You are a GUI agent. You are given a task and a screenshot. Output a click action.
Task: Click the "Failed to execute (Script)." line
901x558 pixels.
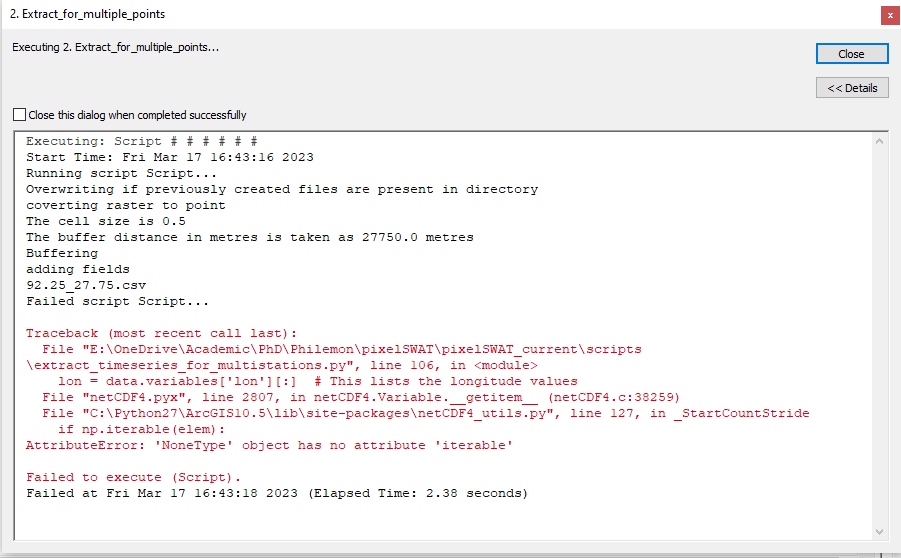(134, 477)
